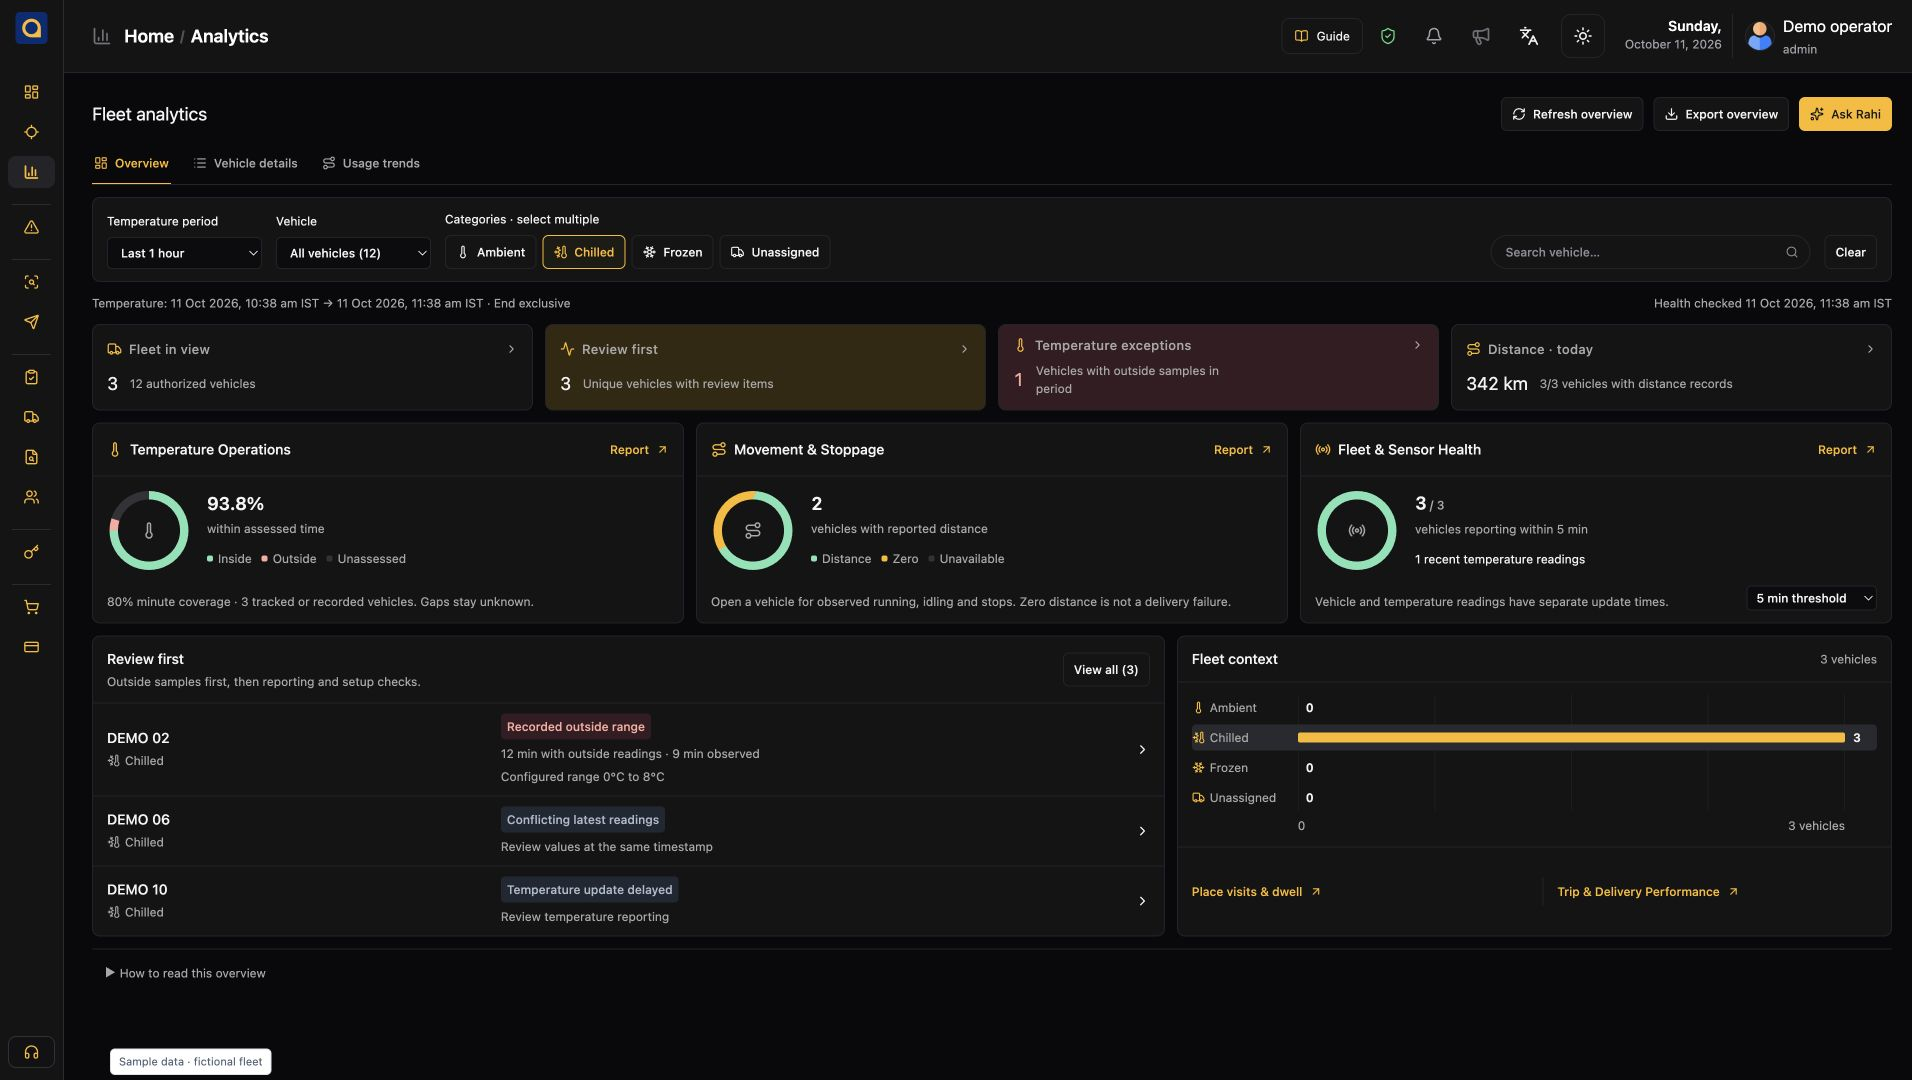Click the Chilled yellow bar in Fleet context

click(x=1571, y=738)
